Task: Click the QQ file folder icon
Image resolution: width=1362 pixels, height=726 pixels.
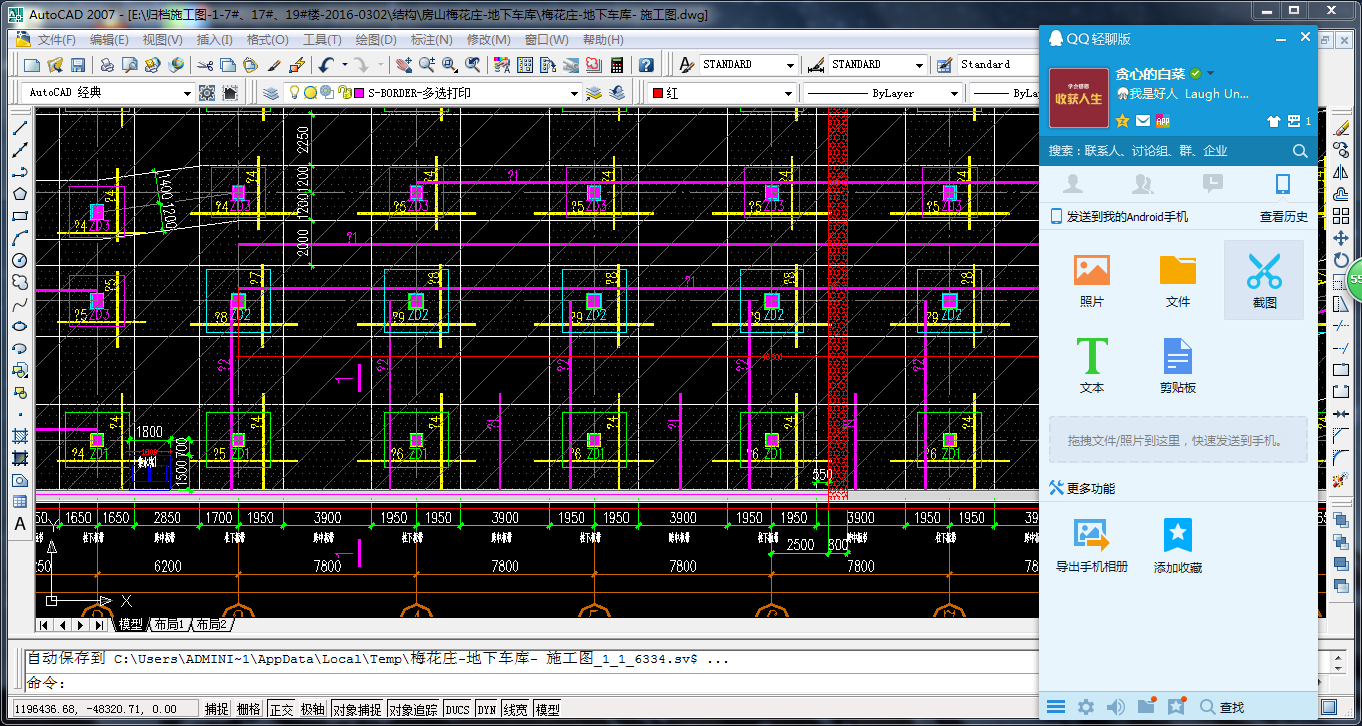Action: (x=1178, y=271)
